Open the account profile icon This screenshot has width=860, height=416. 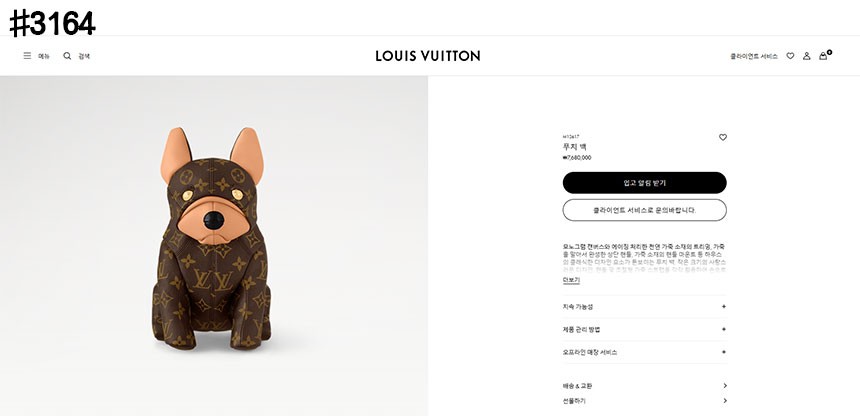(x=807, y=56)
